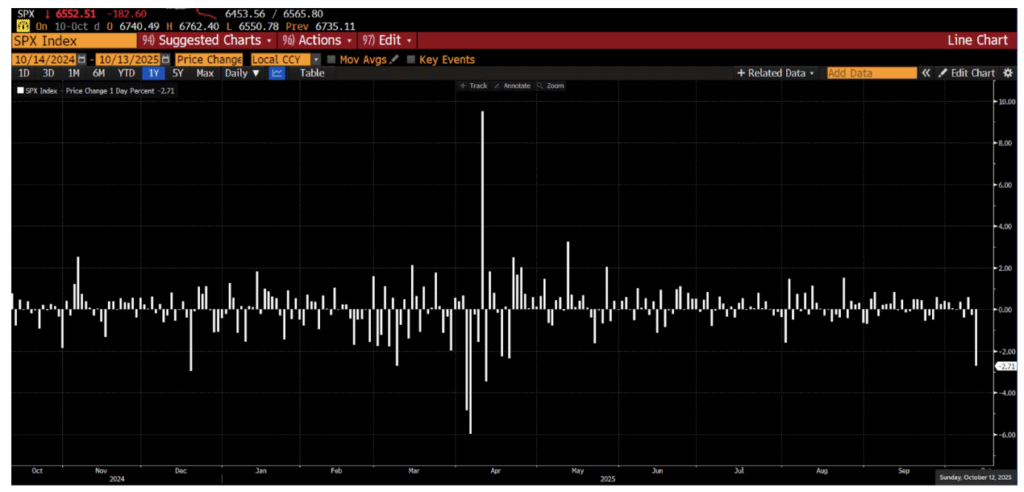Click into the Add Data field

tap(871, 73)
